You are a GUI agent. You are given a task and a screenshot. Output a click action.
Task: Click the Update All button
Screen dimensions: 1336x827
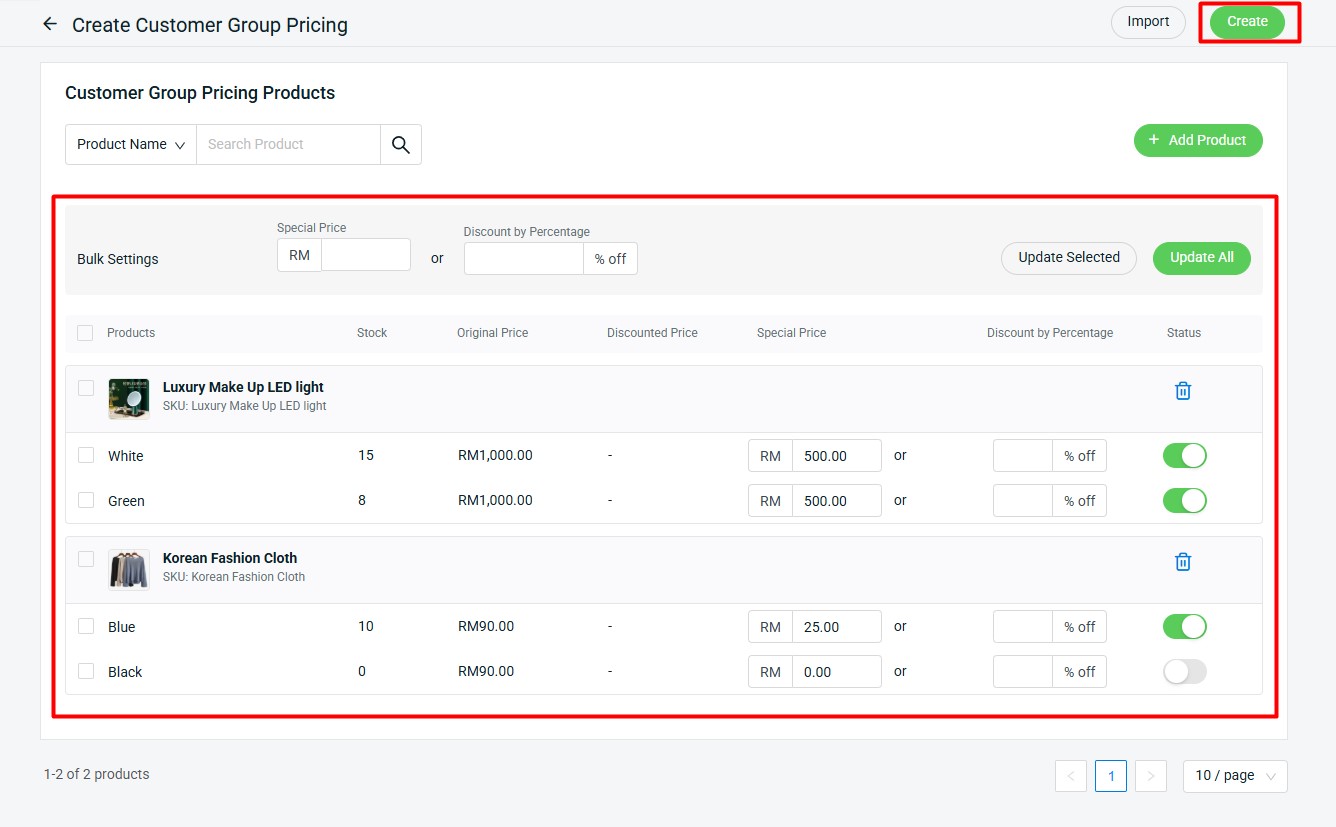pyautogui.click(x=1201, y=258)
